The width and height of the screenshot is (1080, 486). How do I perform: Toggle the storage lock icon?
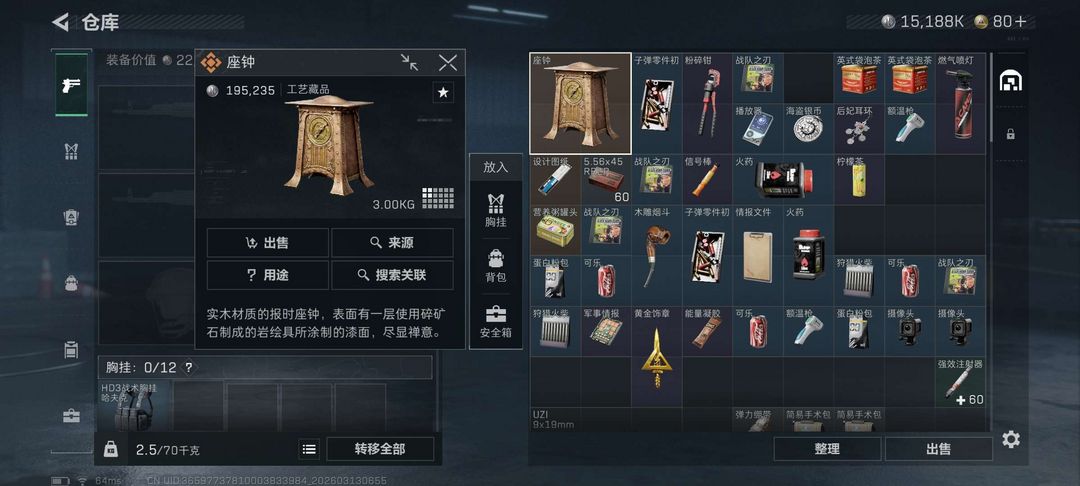tap(1010, 134)
